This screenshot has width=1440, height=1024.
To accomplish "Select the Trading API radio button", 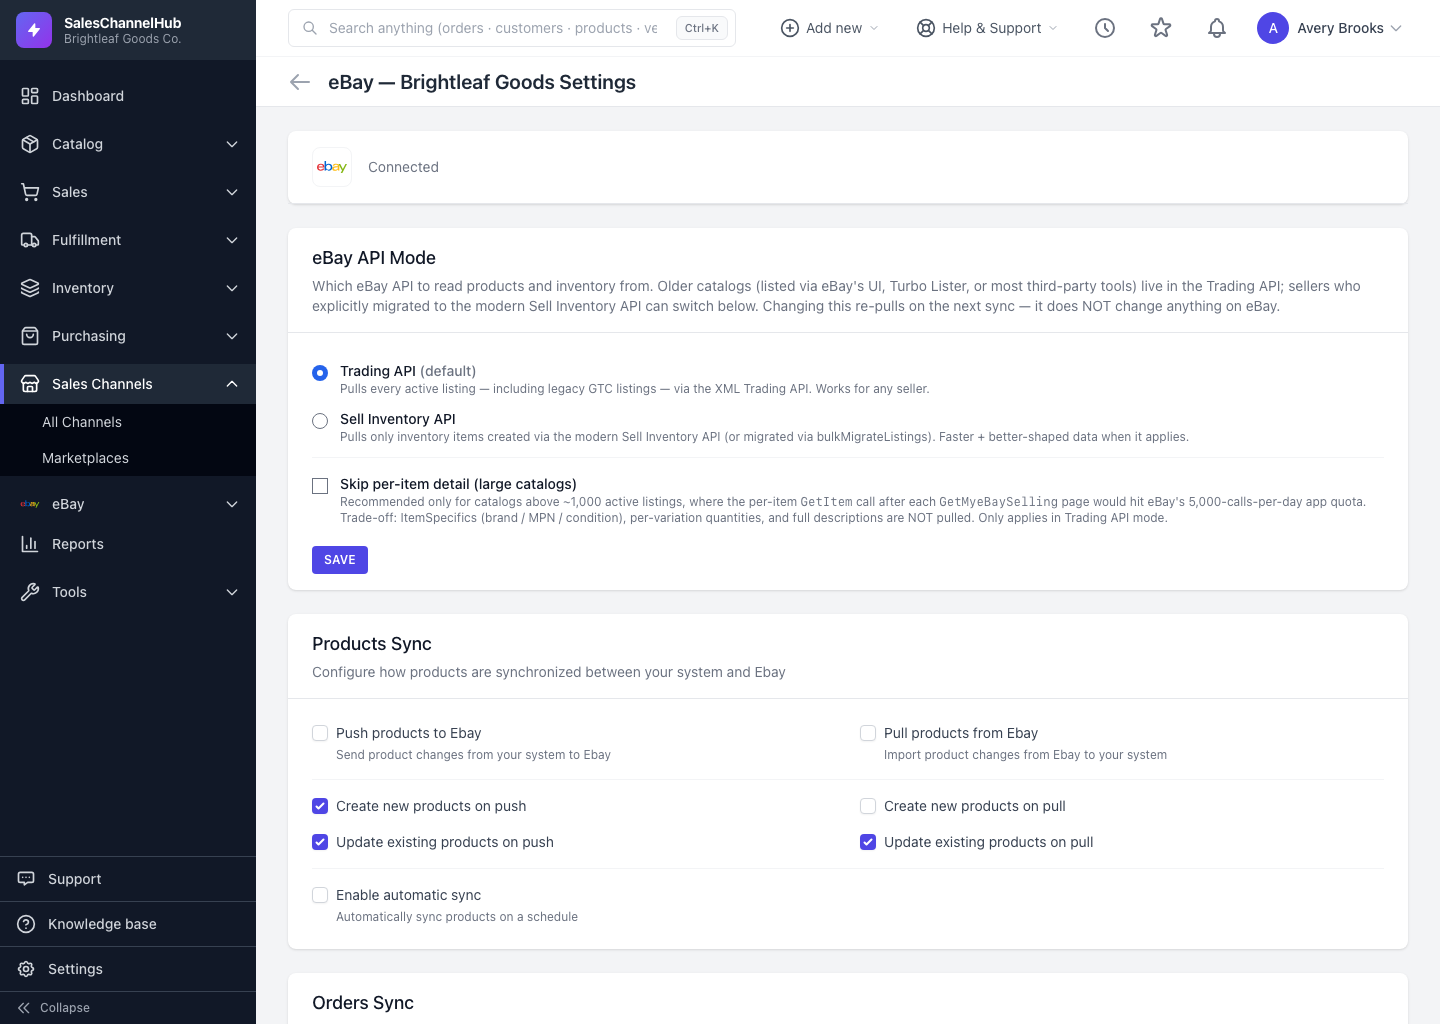I will (x=320, y=373).
